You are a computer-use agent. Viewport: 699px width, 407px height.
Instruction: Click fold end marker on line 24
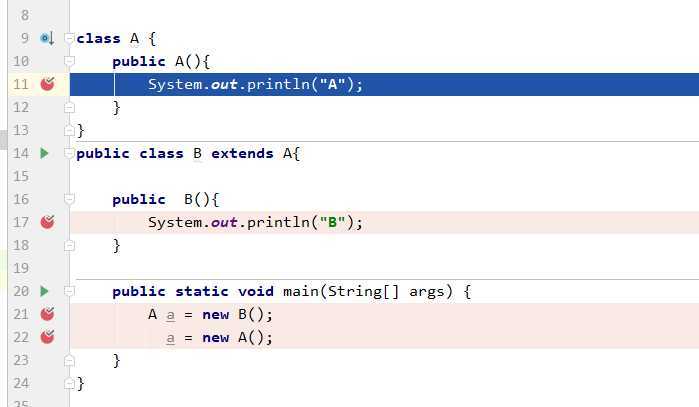[x=69, y=383]
